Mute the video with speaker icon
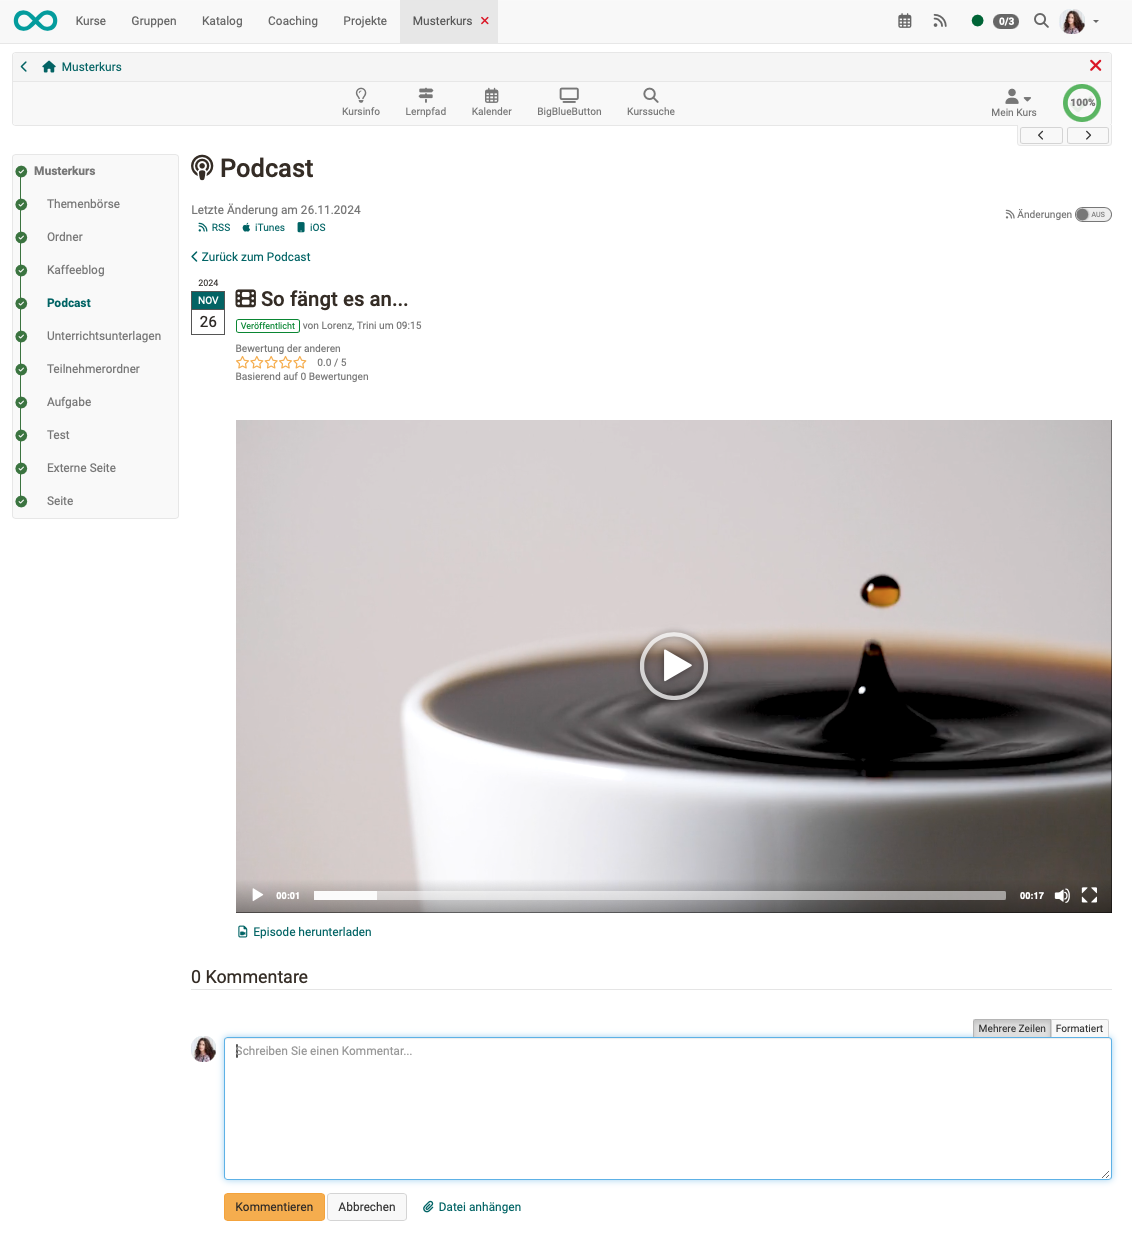The image size is (1132, 1238). tap(1062, 896)
